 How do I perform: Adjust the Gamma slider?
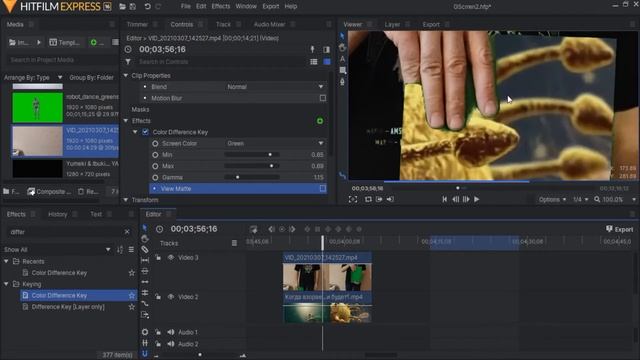[x=252, y=178]
